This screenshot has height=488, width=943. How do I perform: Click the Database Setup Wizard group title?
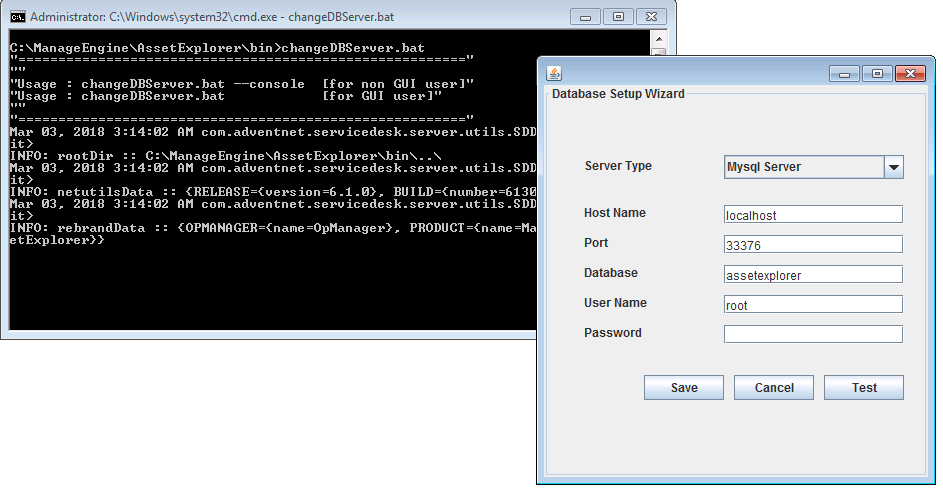click(618, 94)
